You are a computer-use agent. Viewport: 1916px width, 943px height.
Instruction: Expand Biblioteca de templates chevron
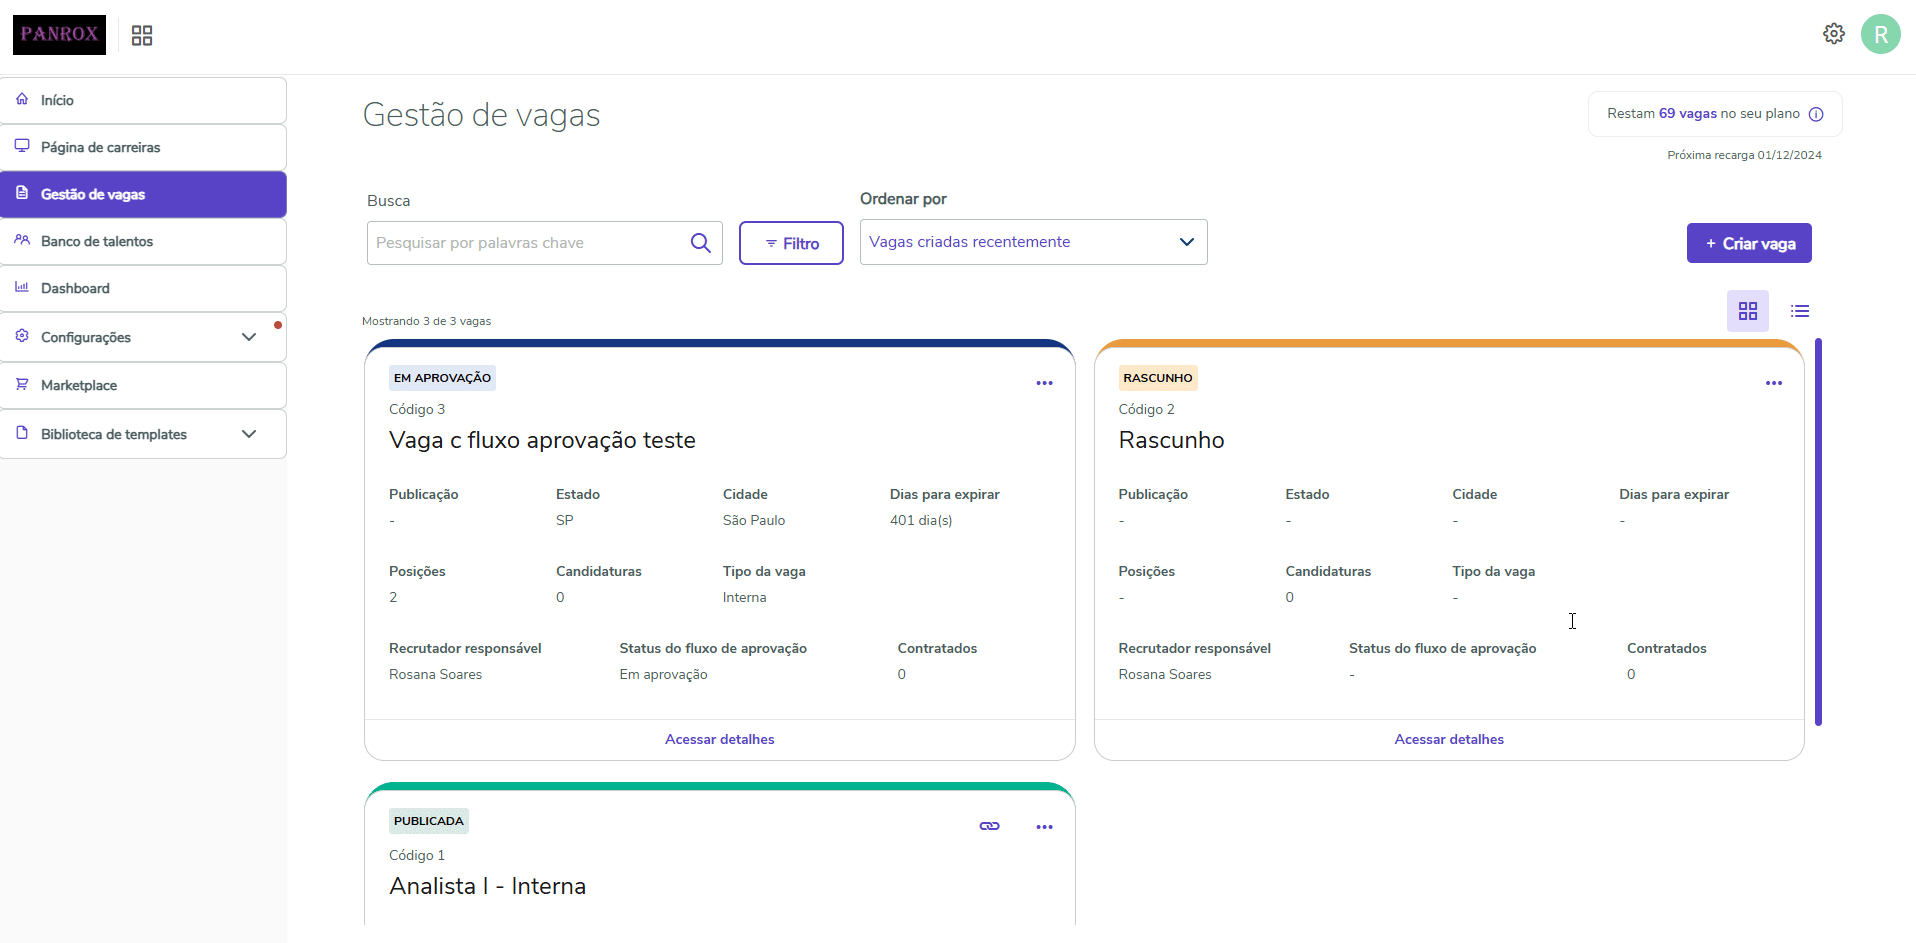[249, 434]
